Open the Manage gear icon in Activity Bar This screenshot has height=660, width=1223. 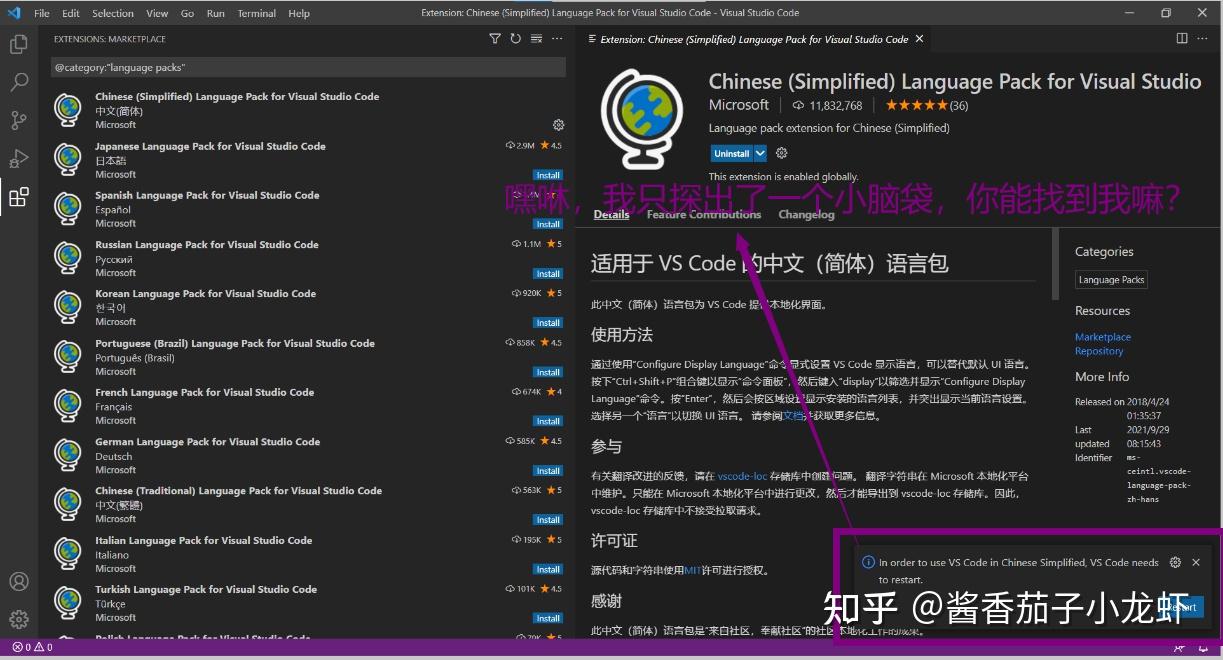pyautogui.click(x=18, y=619)
